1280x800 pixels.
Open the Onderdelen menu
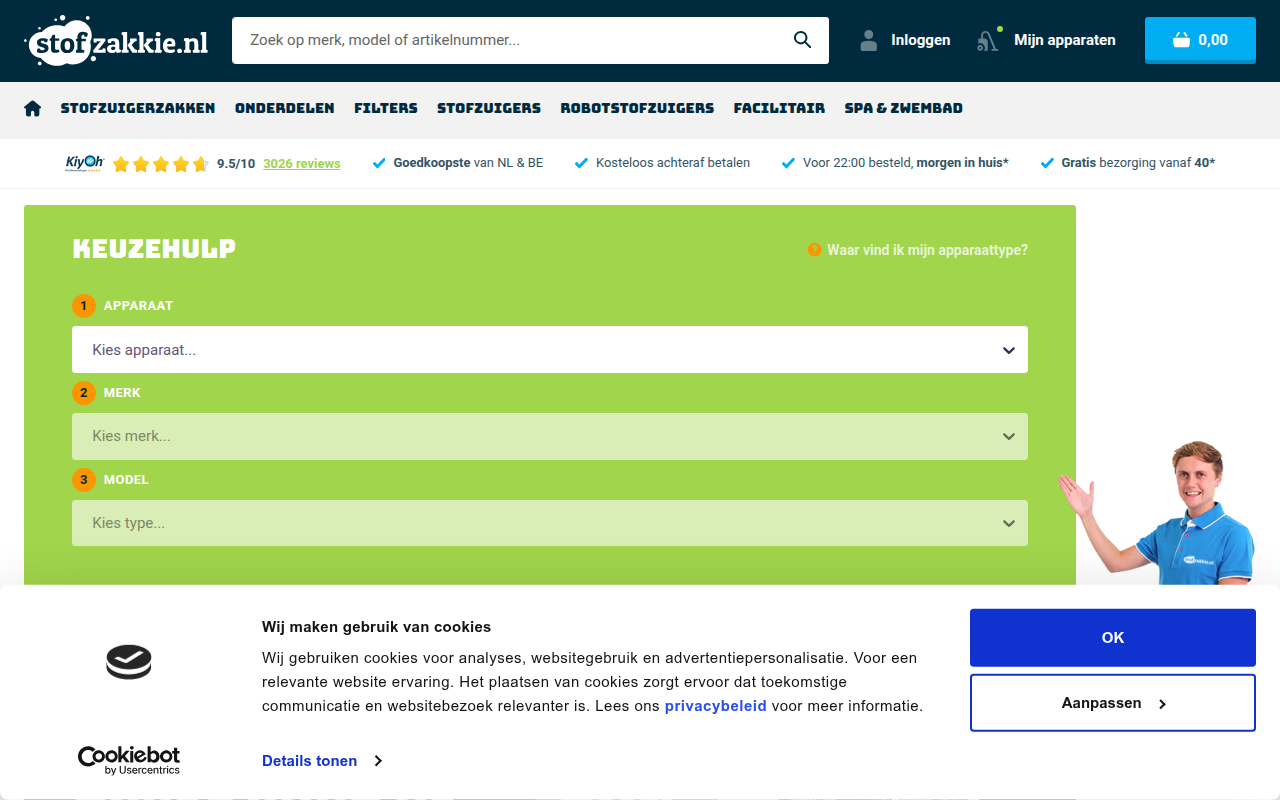coord(285,108)
